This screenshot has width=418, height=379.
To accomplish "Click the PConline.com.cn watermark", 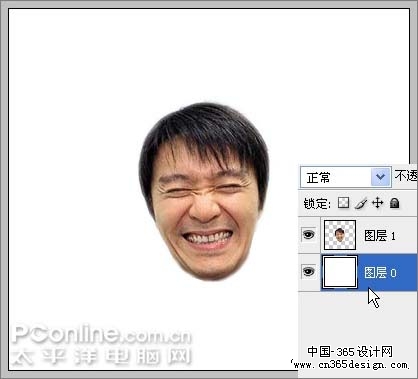I will click(102, 334).
